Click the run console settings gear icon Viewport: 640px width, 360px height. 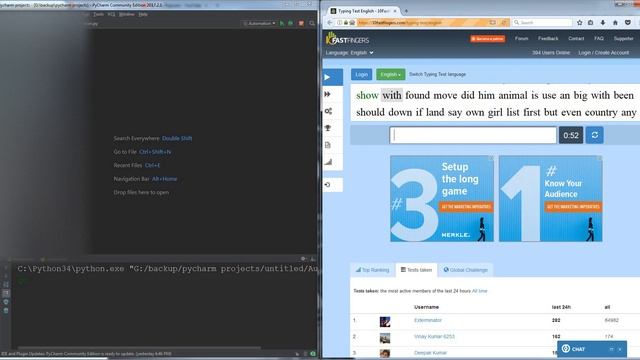303,259
